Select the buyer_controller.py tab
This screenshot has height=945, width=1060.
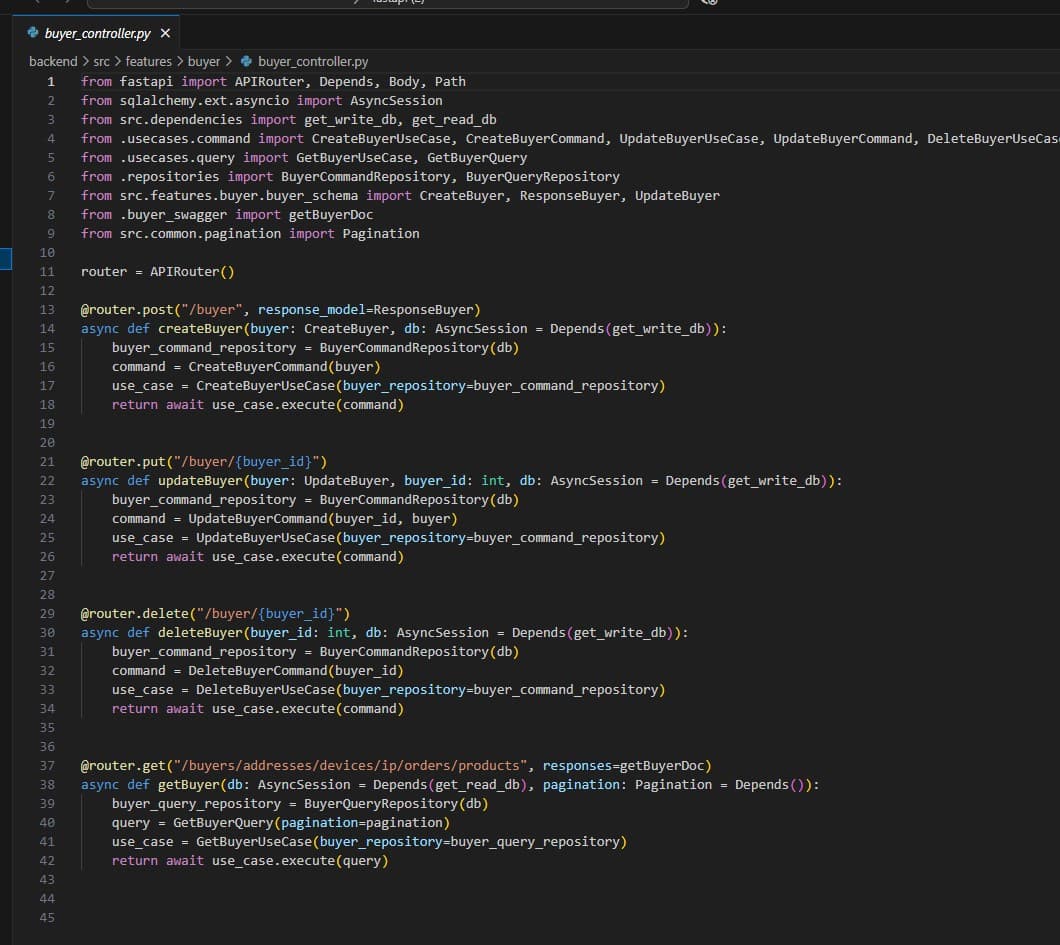click(x=97, y=33)
